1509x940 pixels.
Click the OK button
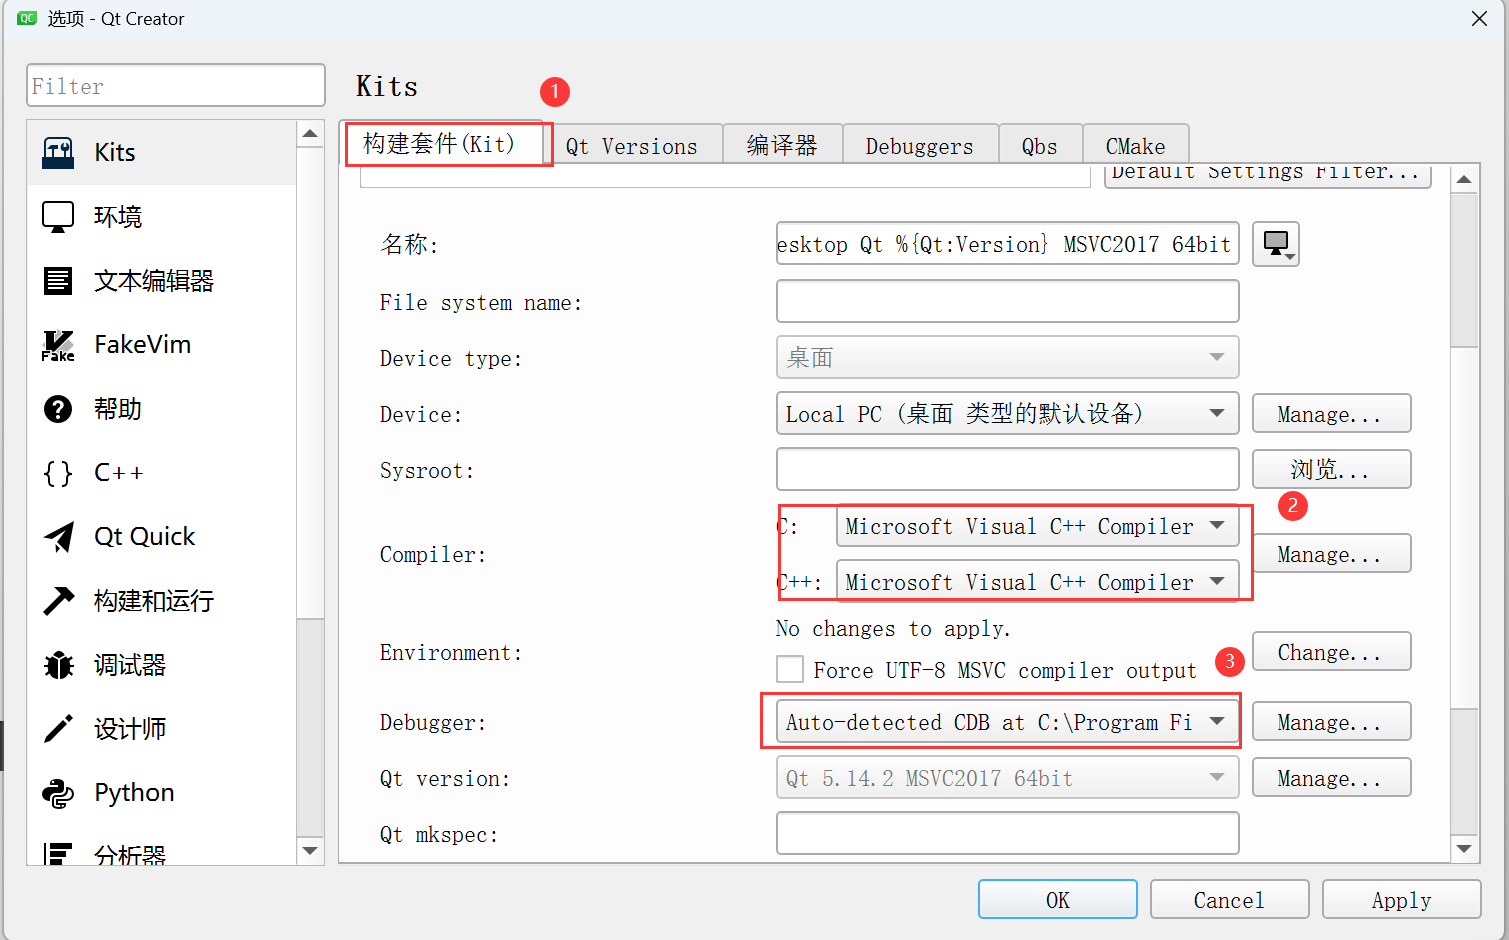point(1058,899)
